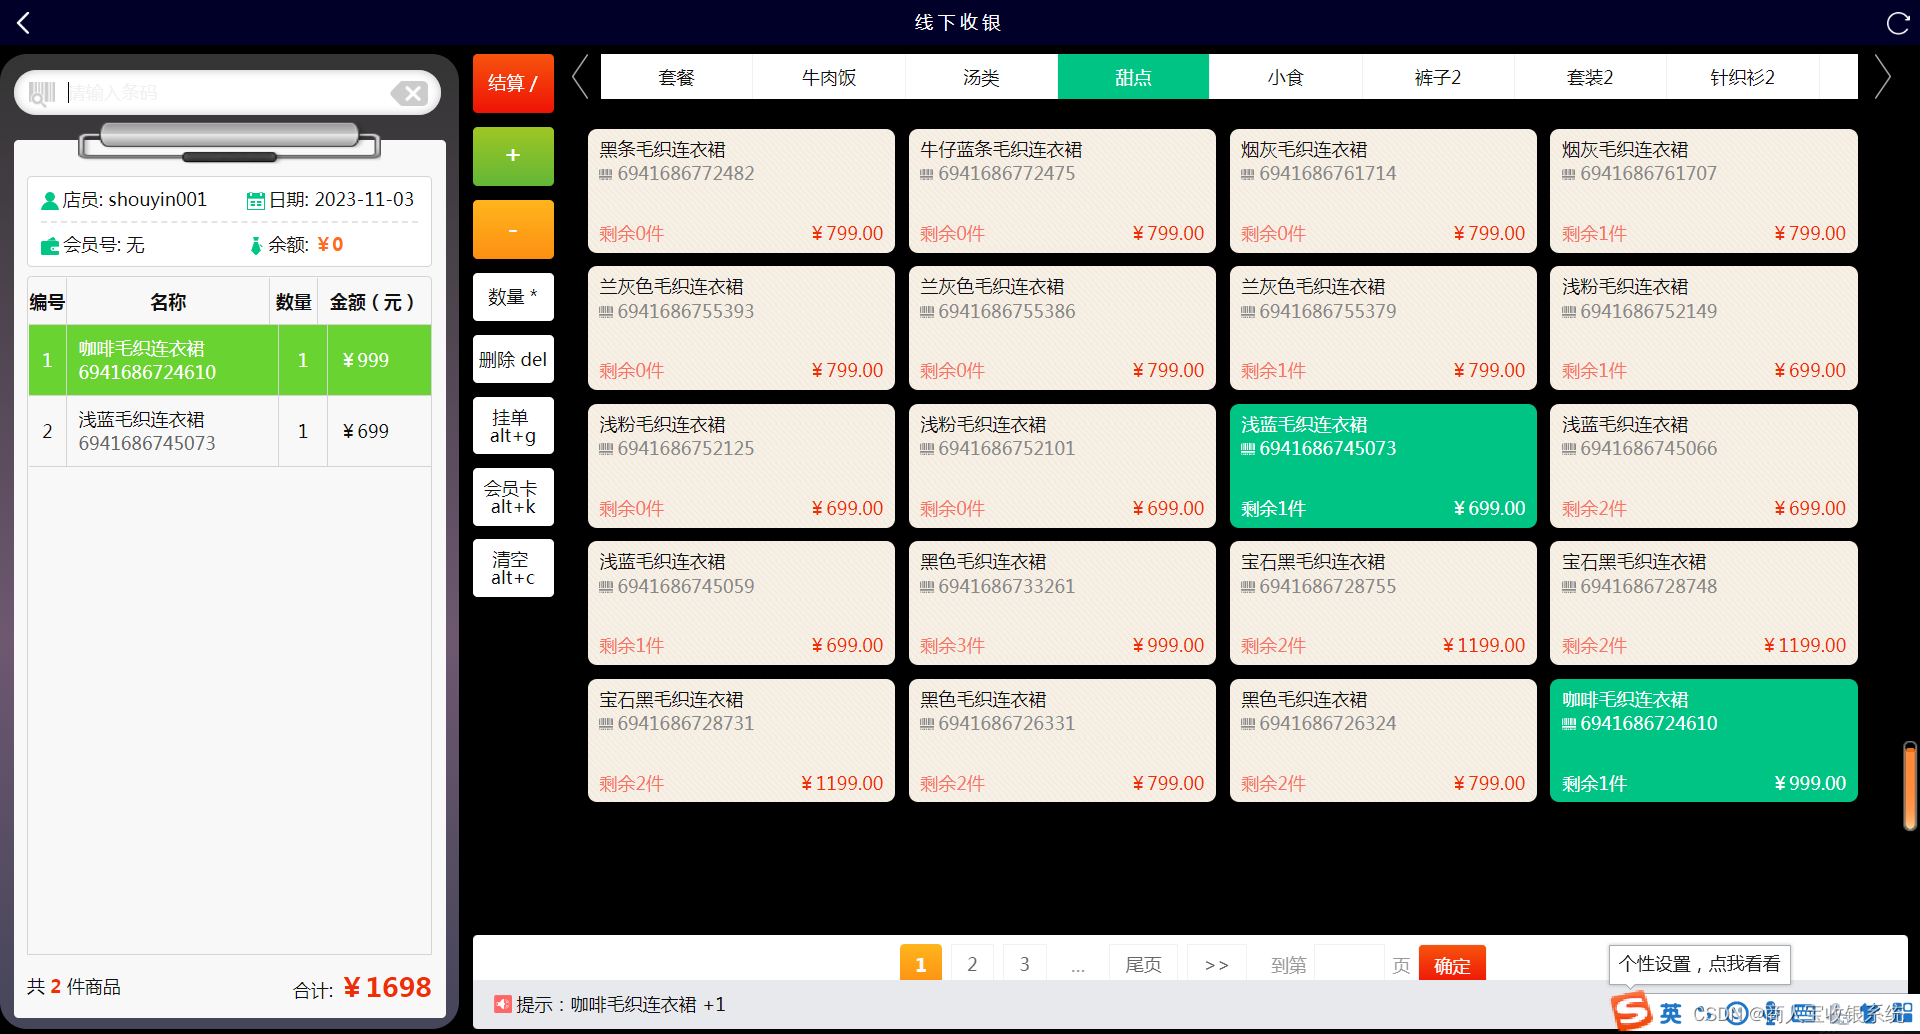Switch to the 汤类 category tab
This screenshot has height=1034, width=1920.
pos(981,77)
